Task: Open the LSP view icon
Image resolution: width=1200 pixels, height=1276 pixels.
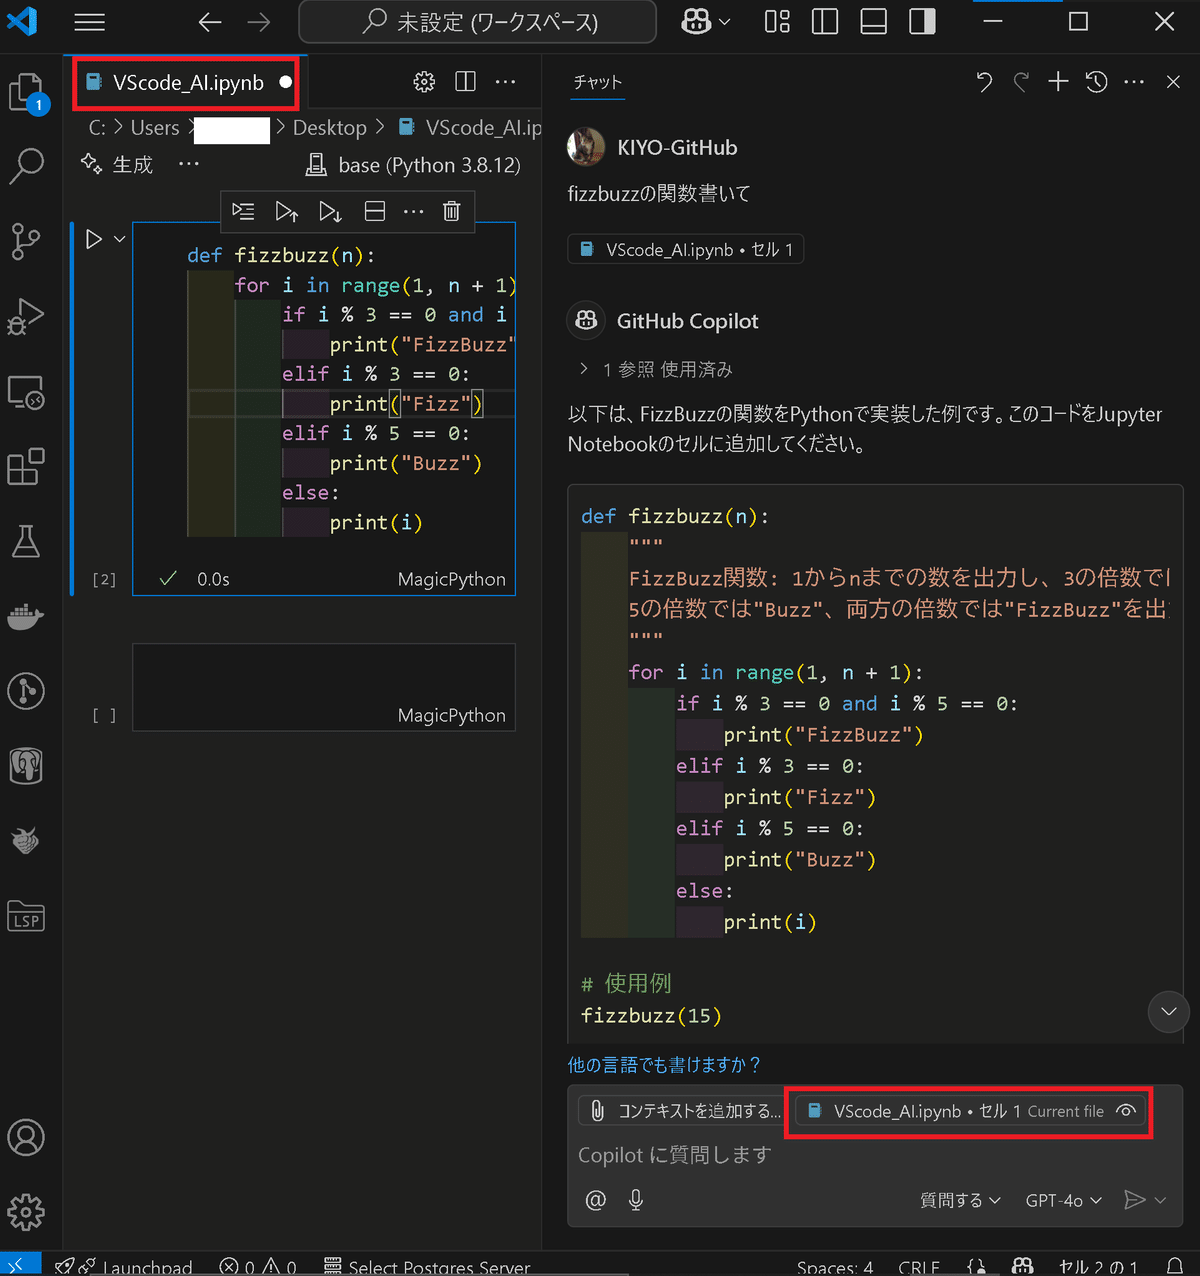Action: (x=27, y=916)
